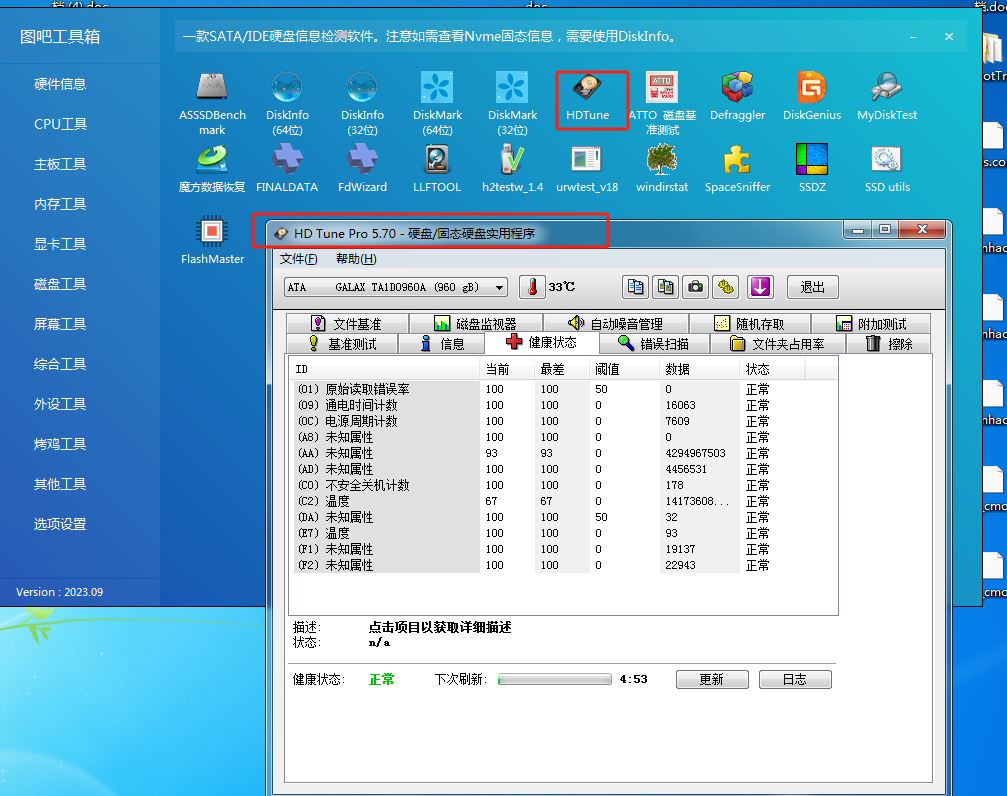The width and height of the screenshot is (1007, 796).
Task: Select CPU工具 in toolbox sidebar
Action: [x=60, y=124]
